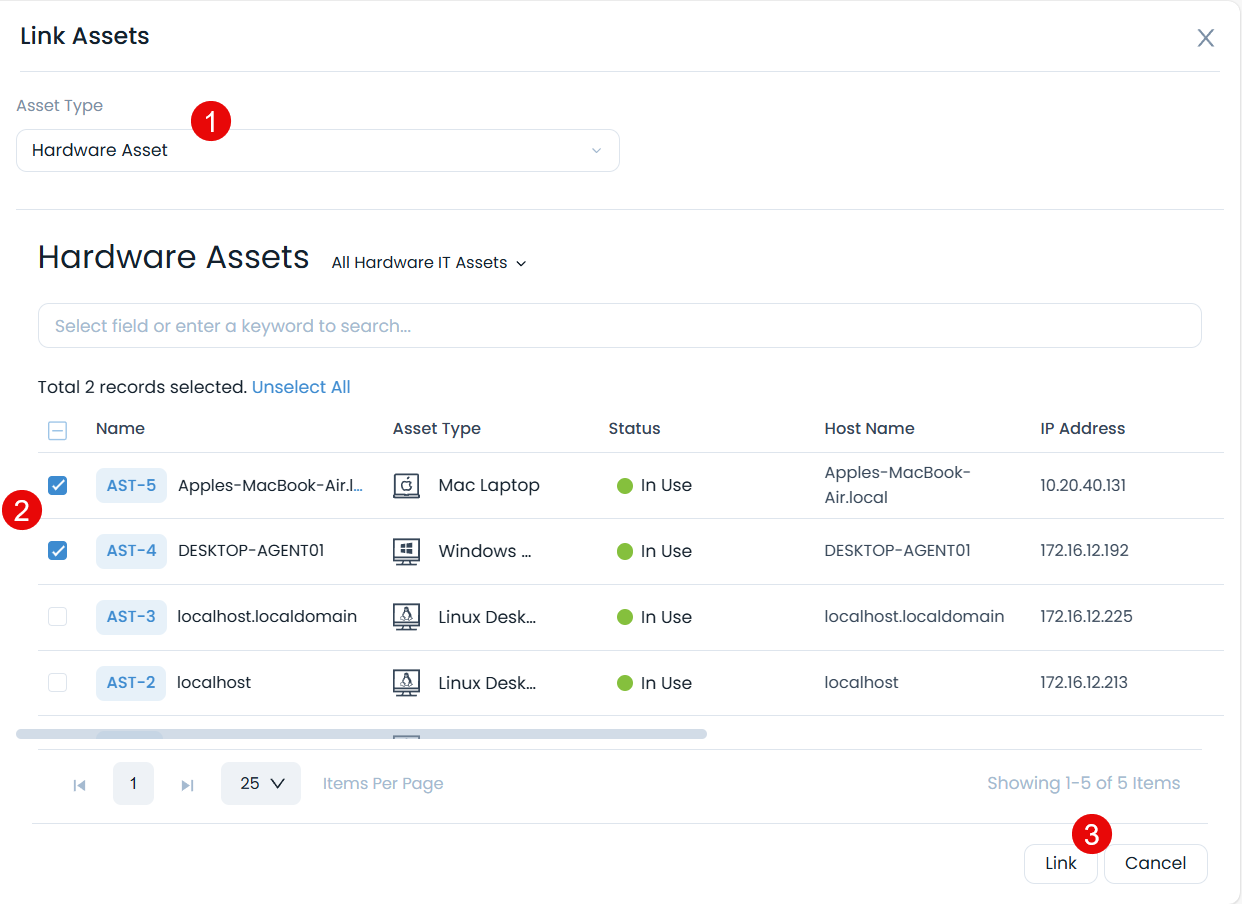Close the Link Assets dialog
1242x904 pixels.
[1206, 38]
